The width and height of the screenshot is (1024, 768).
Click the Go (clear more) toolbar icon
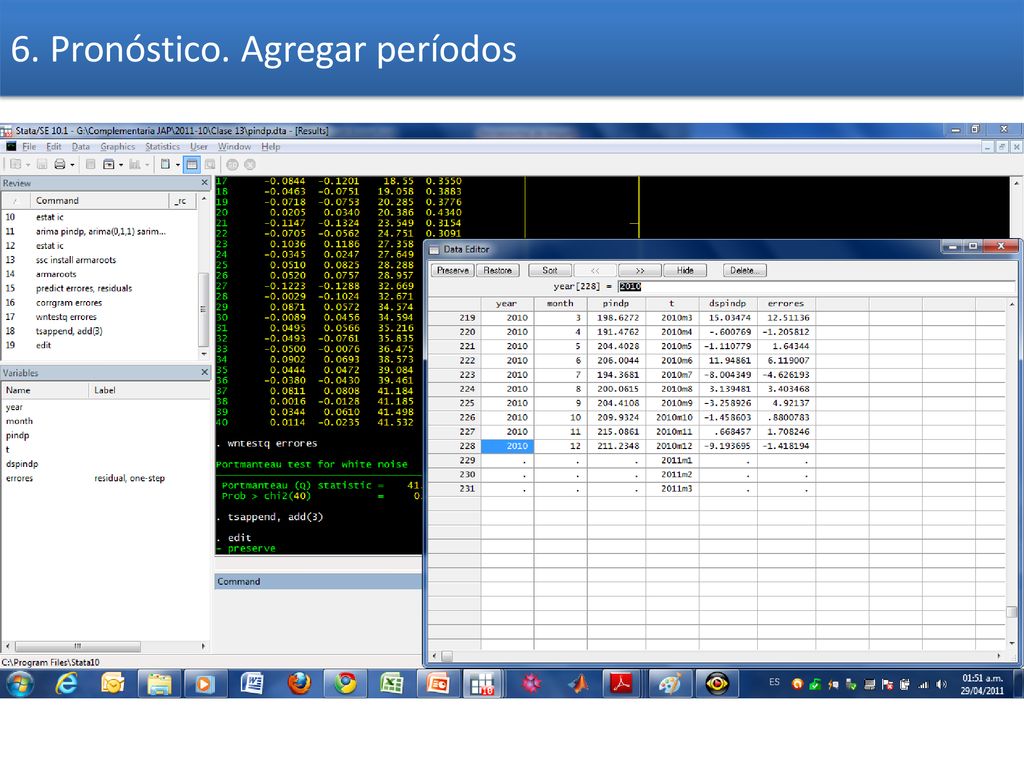[232, 165]
